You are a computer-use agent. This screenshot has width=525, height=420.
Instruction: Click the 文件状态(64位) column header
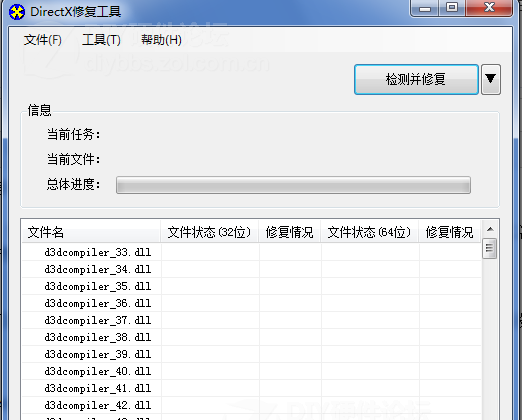click(369, 232)
